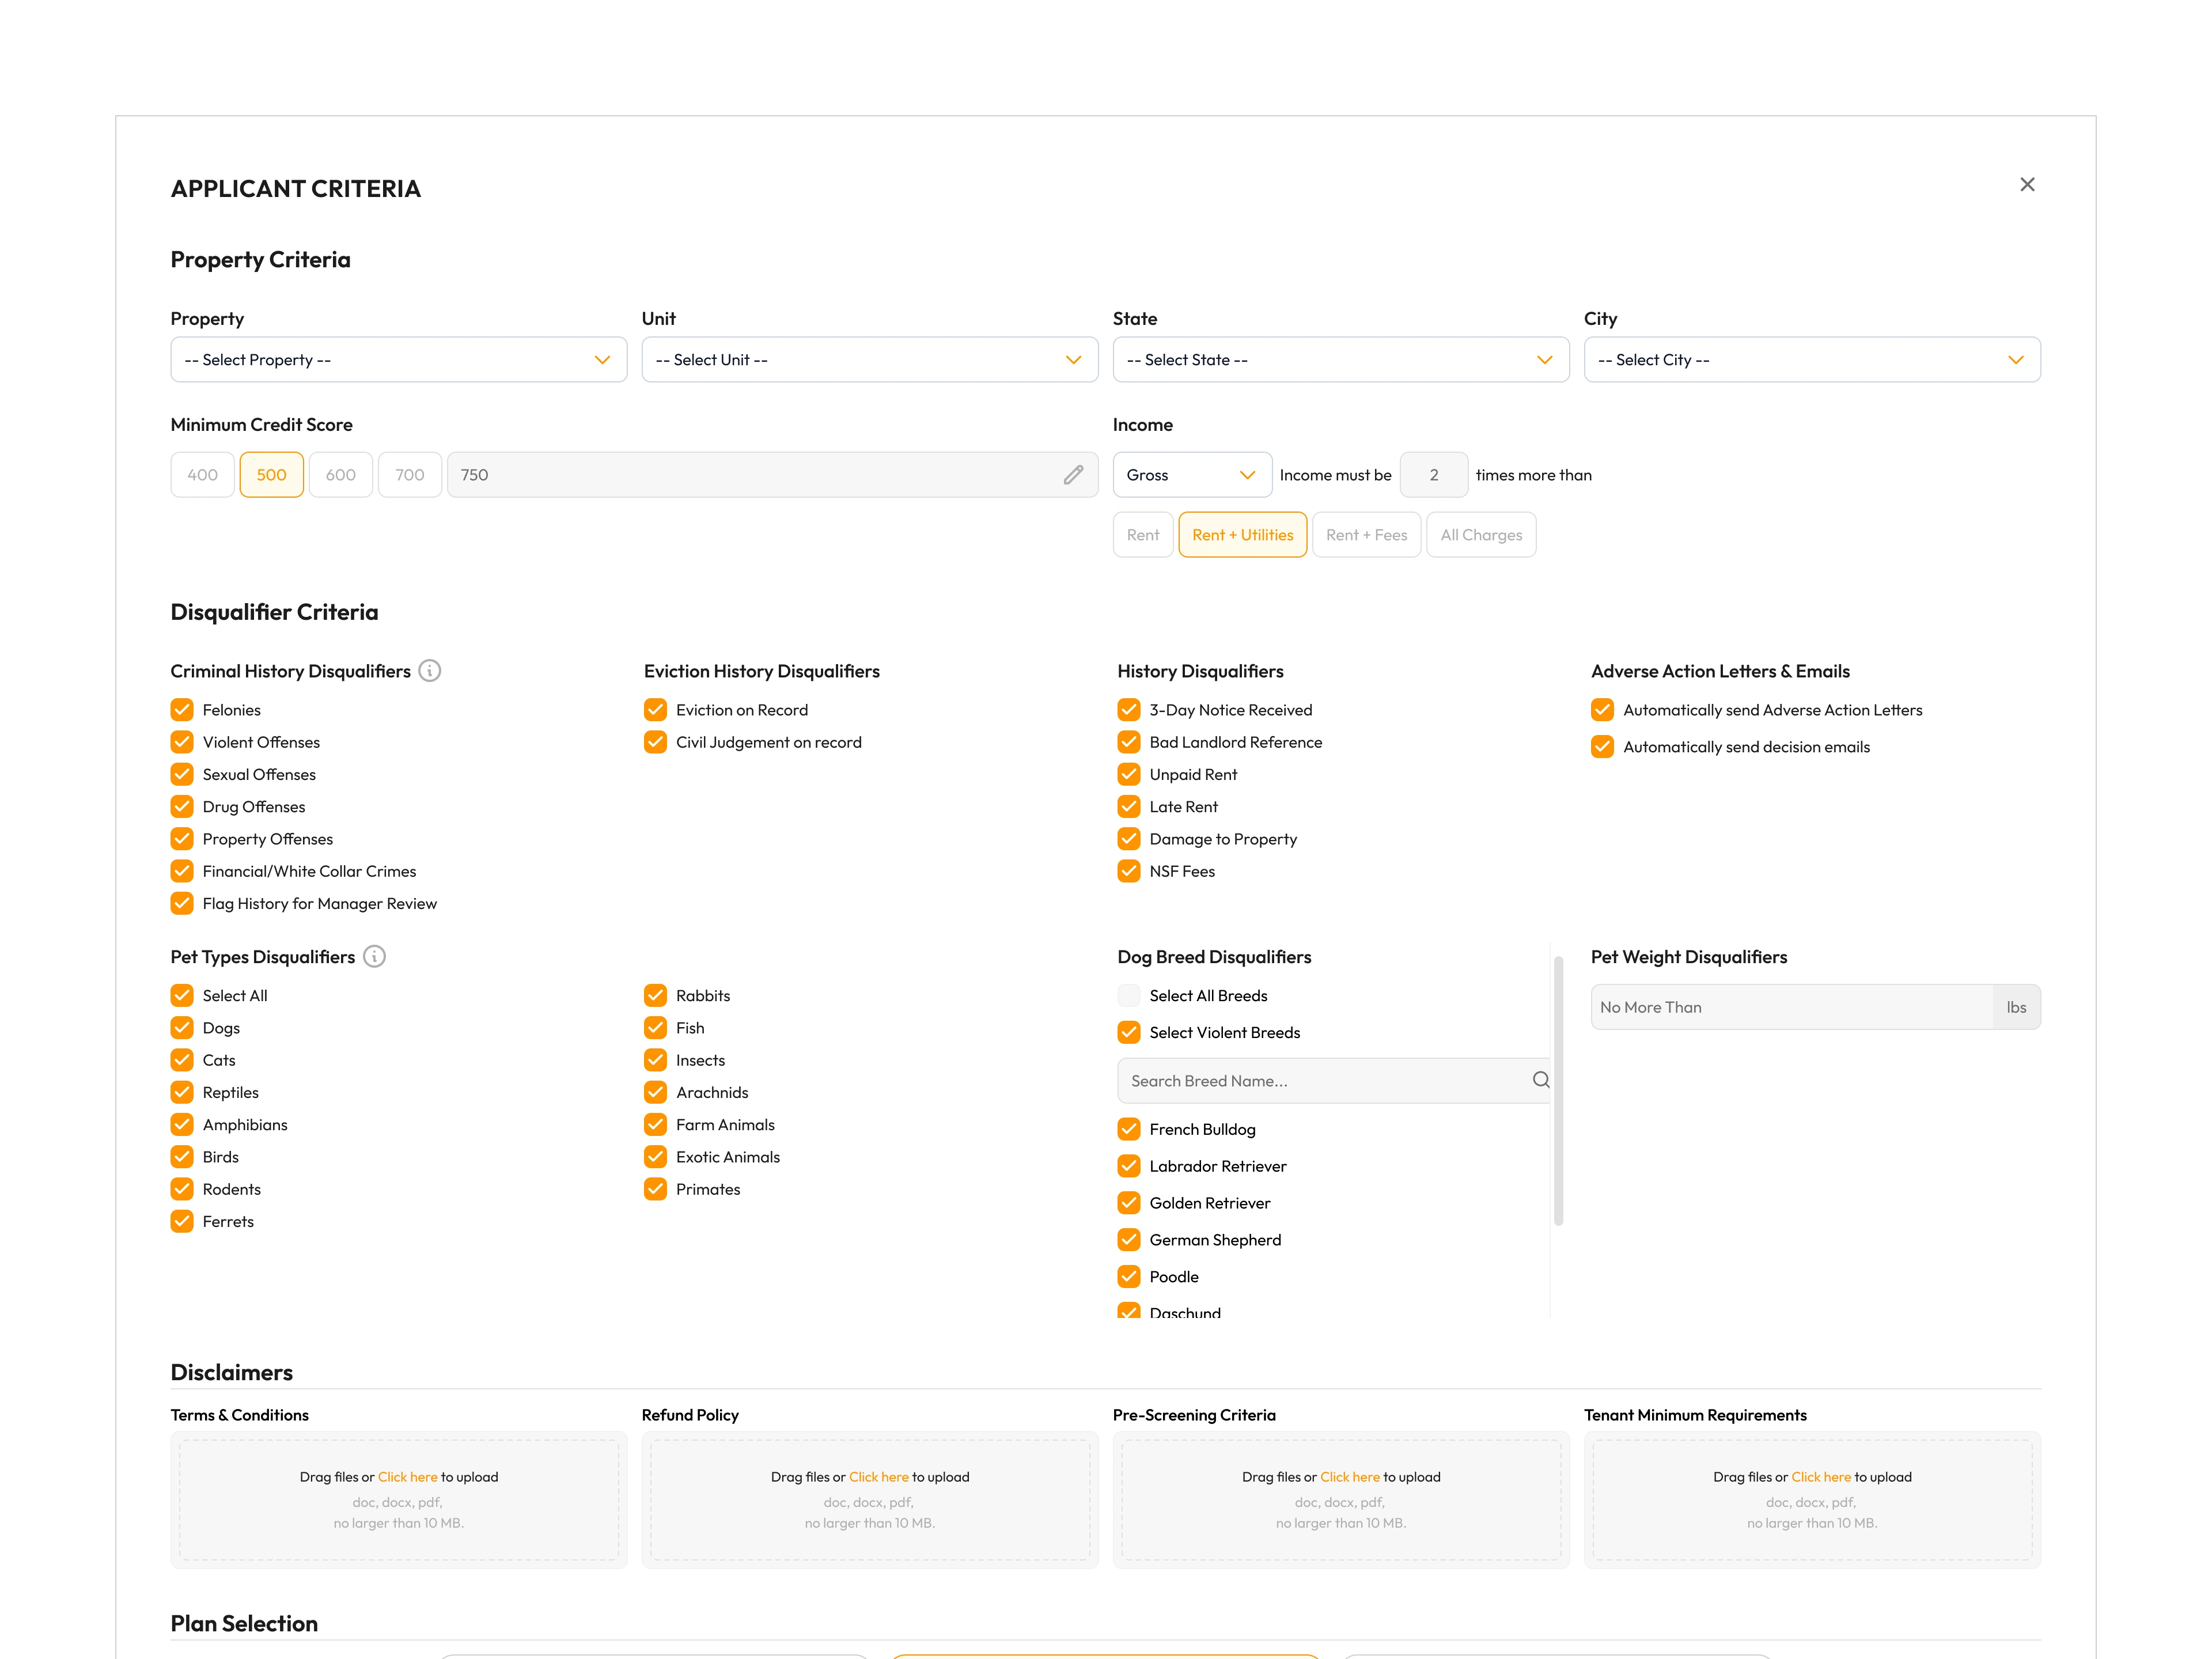2212x1659 pixels.
Task: Click here link under Tenant Minimum Requirements
Action: [1821, 1477]
